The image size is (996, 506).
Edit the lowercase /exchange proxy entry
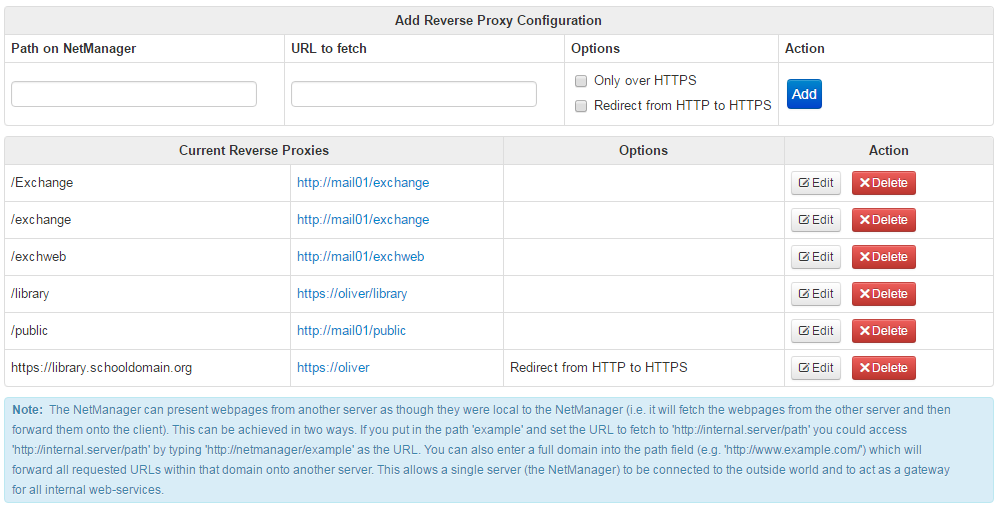point(815,220)
